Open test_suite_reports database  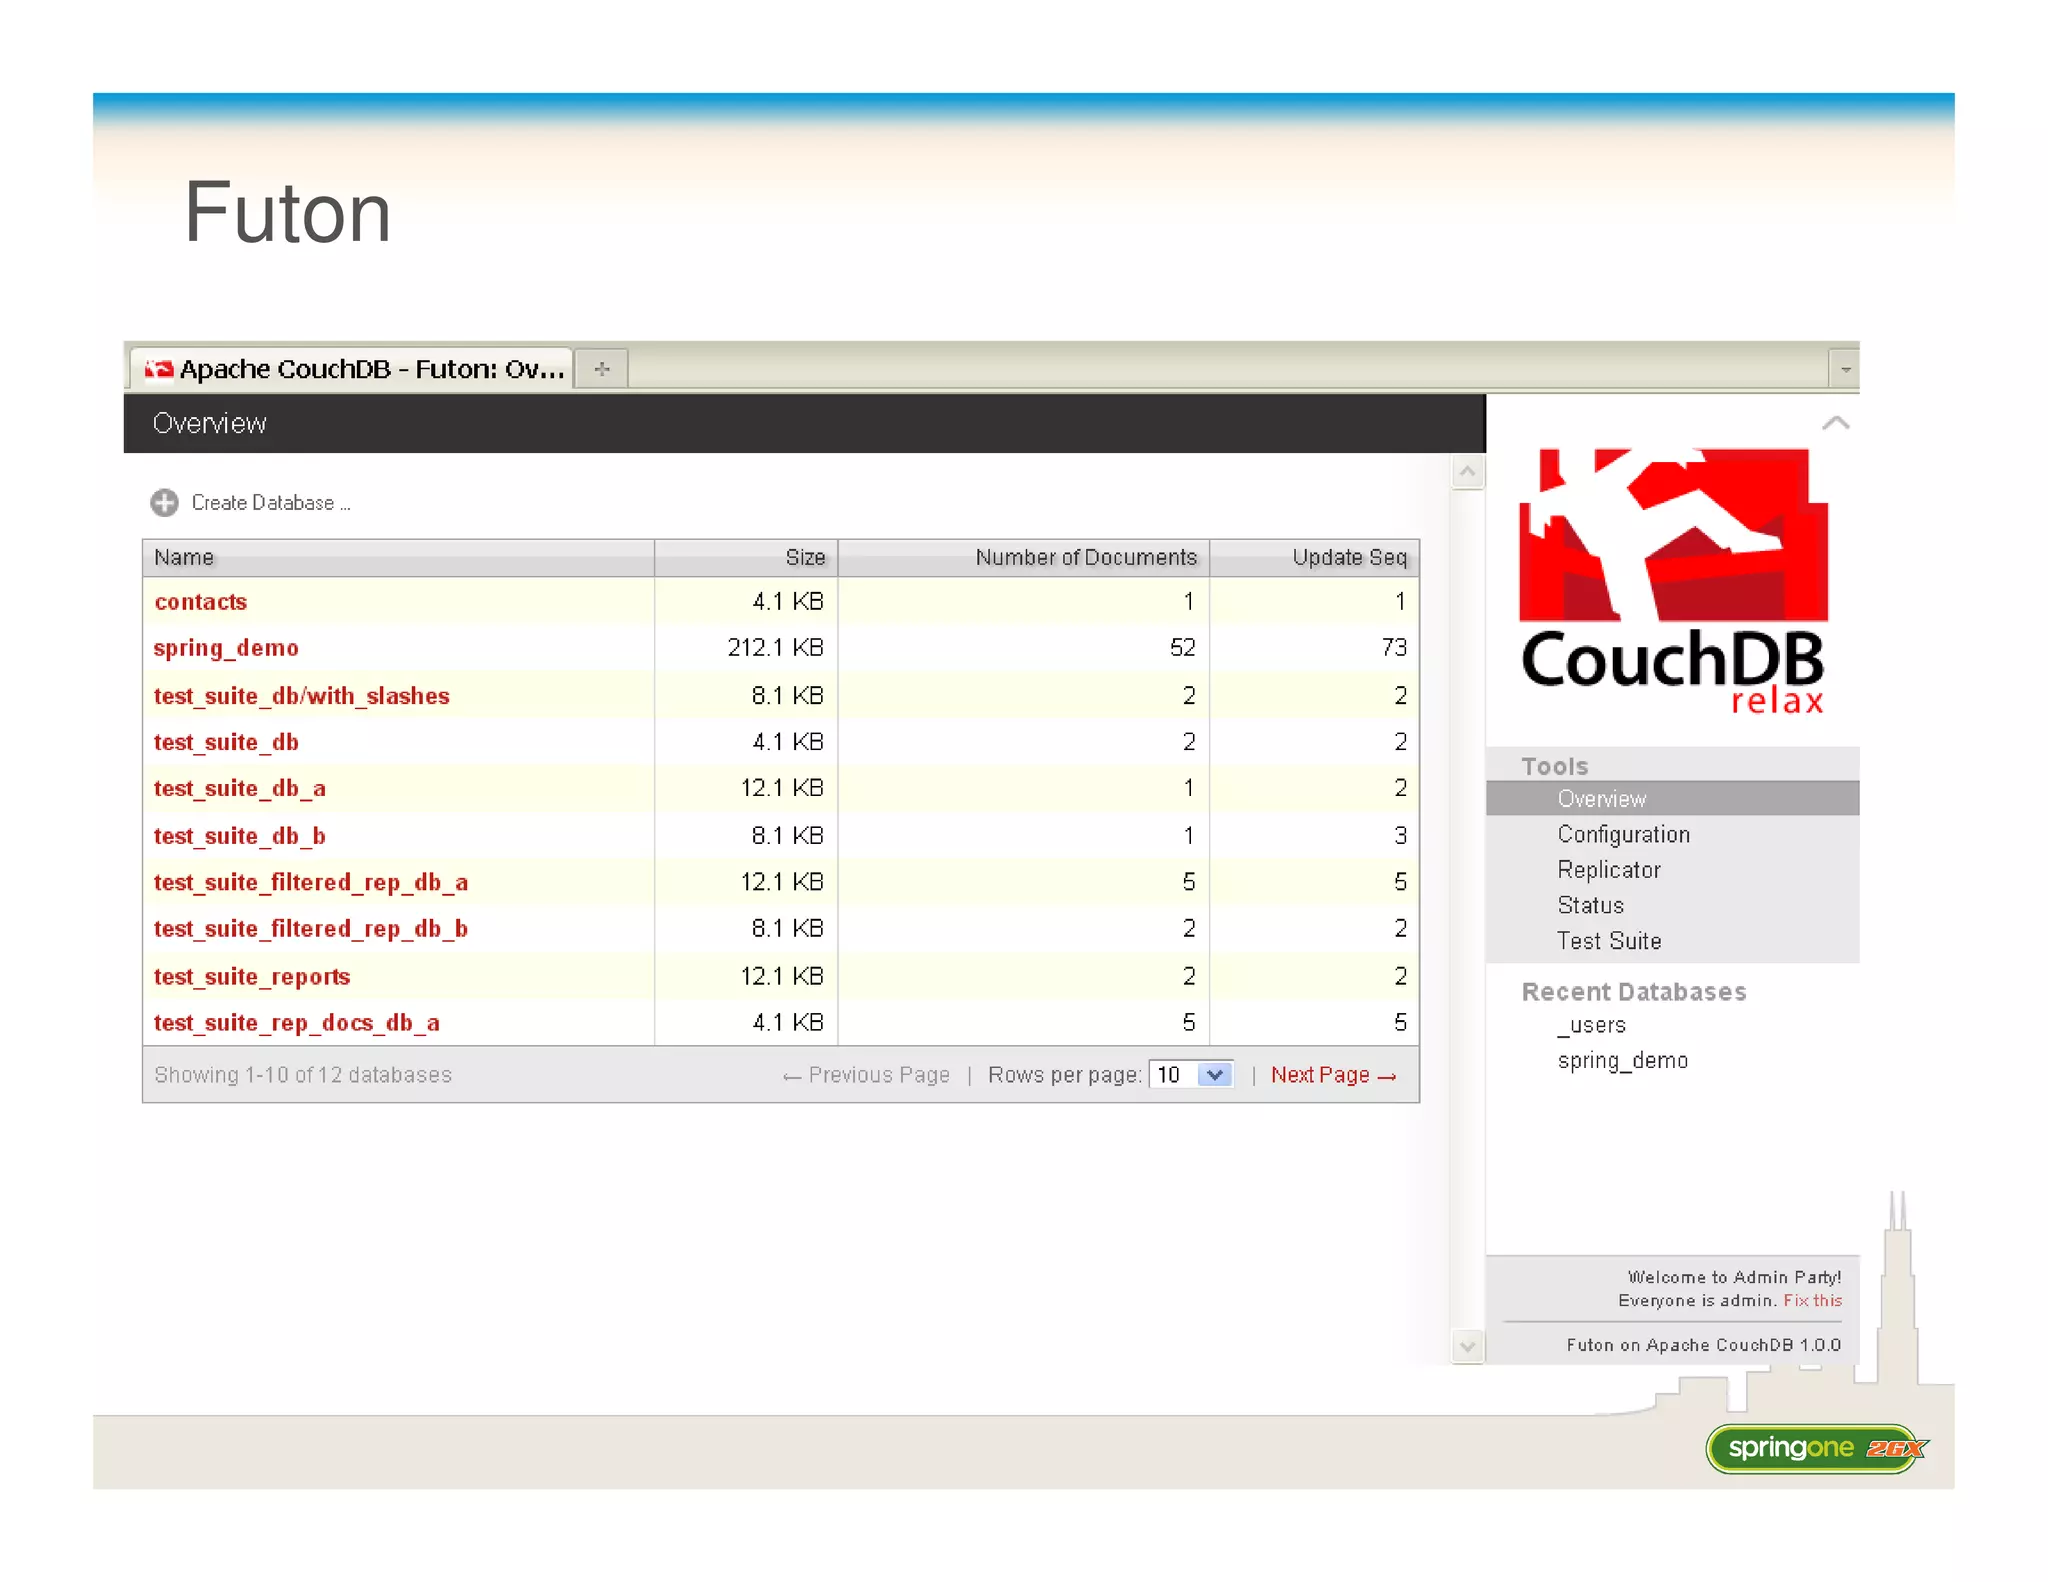[x=252, y=976]
